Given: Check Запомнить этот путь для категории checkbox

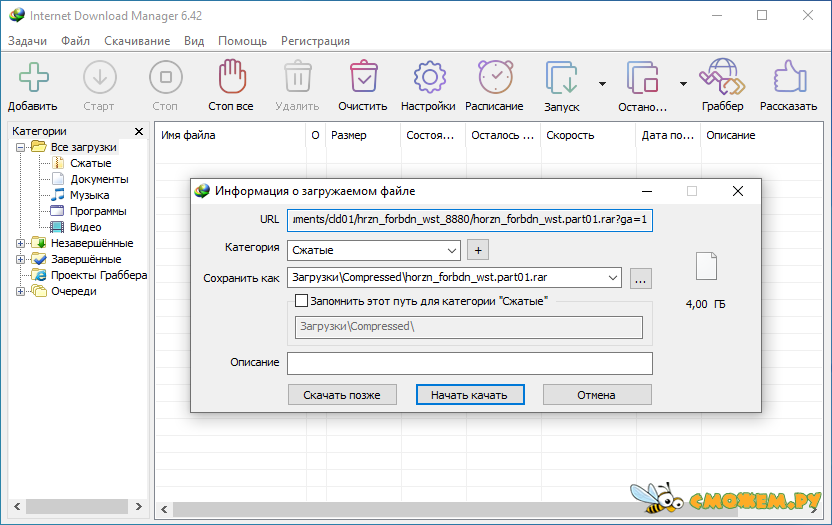Looking at the screenshot, I should tap(301, 301).
